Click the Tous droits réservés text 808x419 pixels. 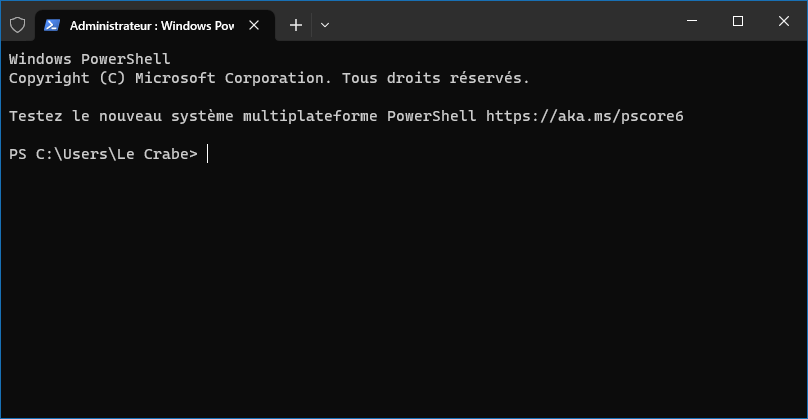click(x=435, y=78)
